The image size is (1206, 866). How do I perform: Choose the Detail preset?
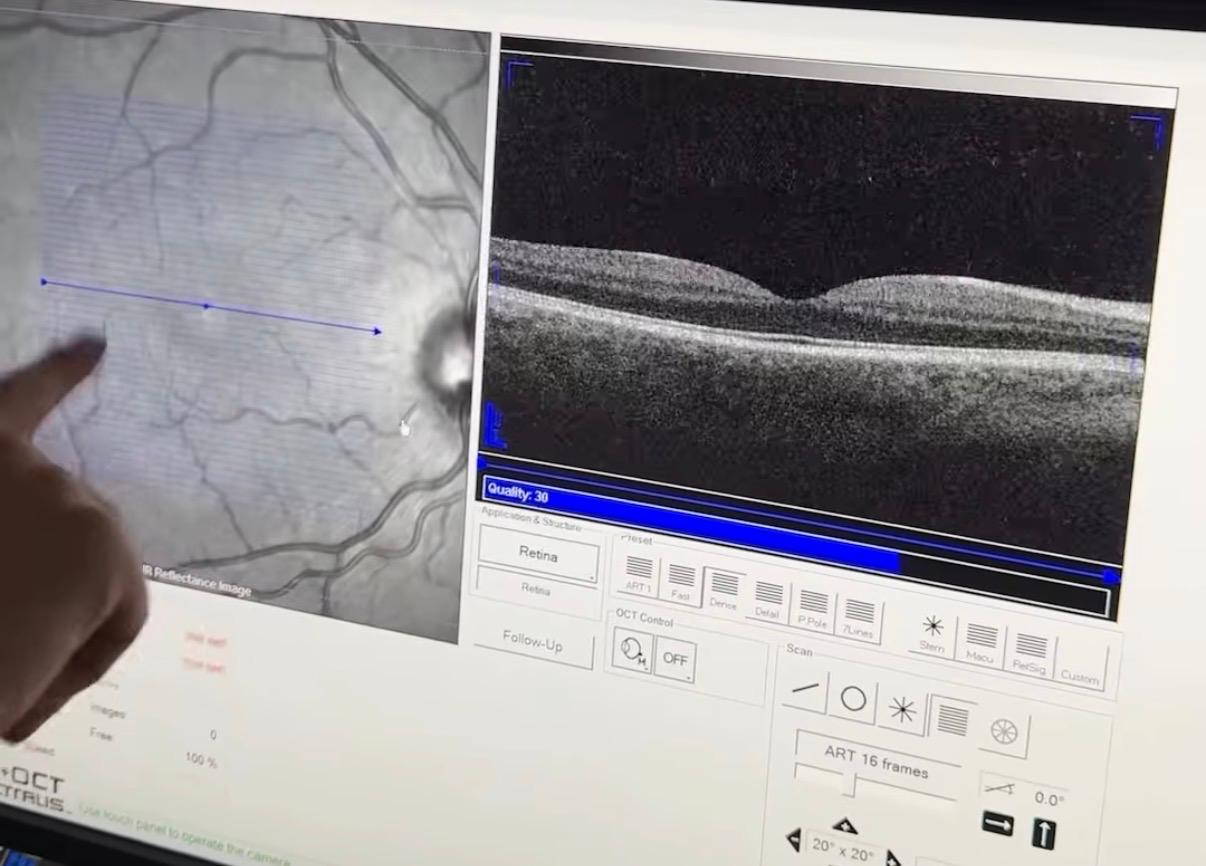click(768, 598)
